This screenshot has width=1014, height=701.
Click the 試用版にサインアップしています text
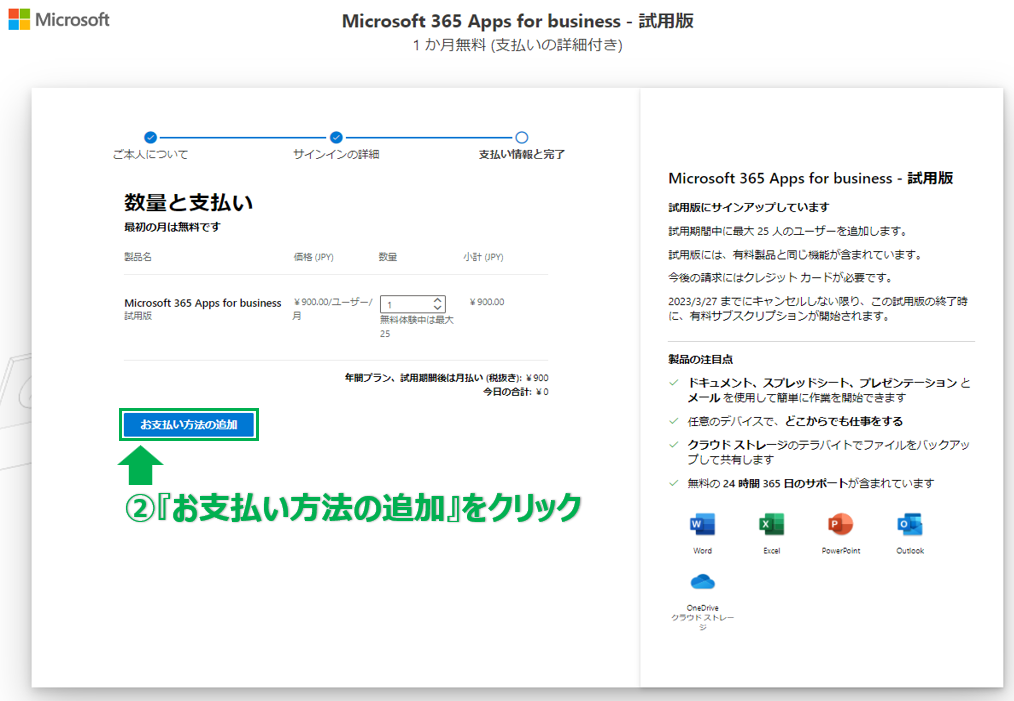pyautogui.click(x=749, y=208)
